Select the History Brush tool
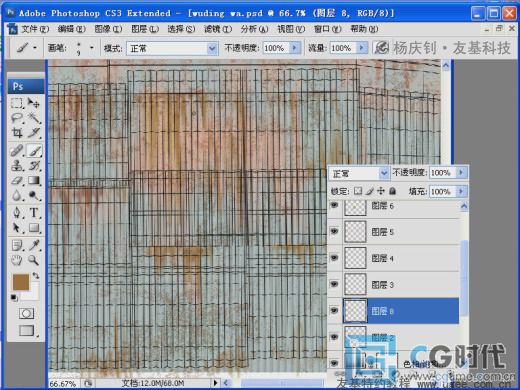 tap(34, 165)
